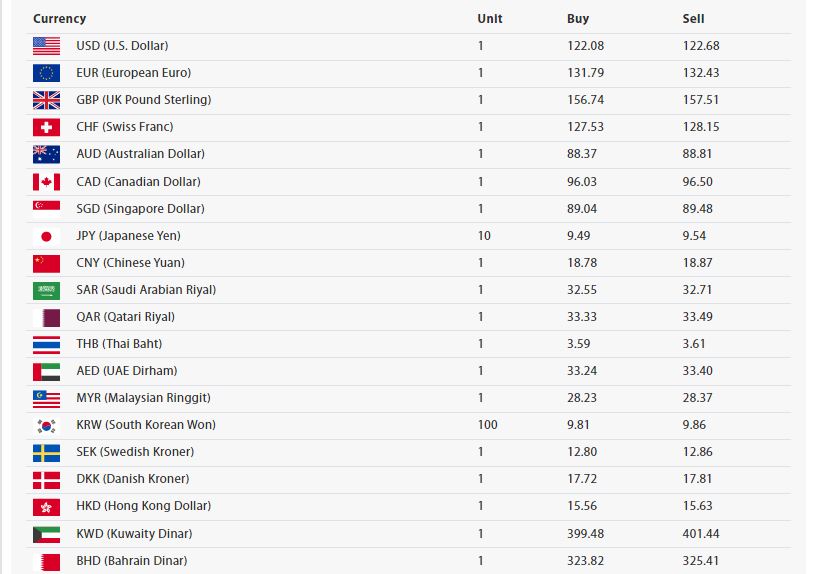Click the Swiss flag icon

click(46, 127)
